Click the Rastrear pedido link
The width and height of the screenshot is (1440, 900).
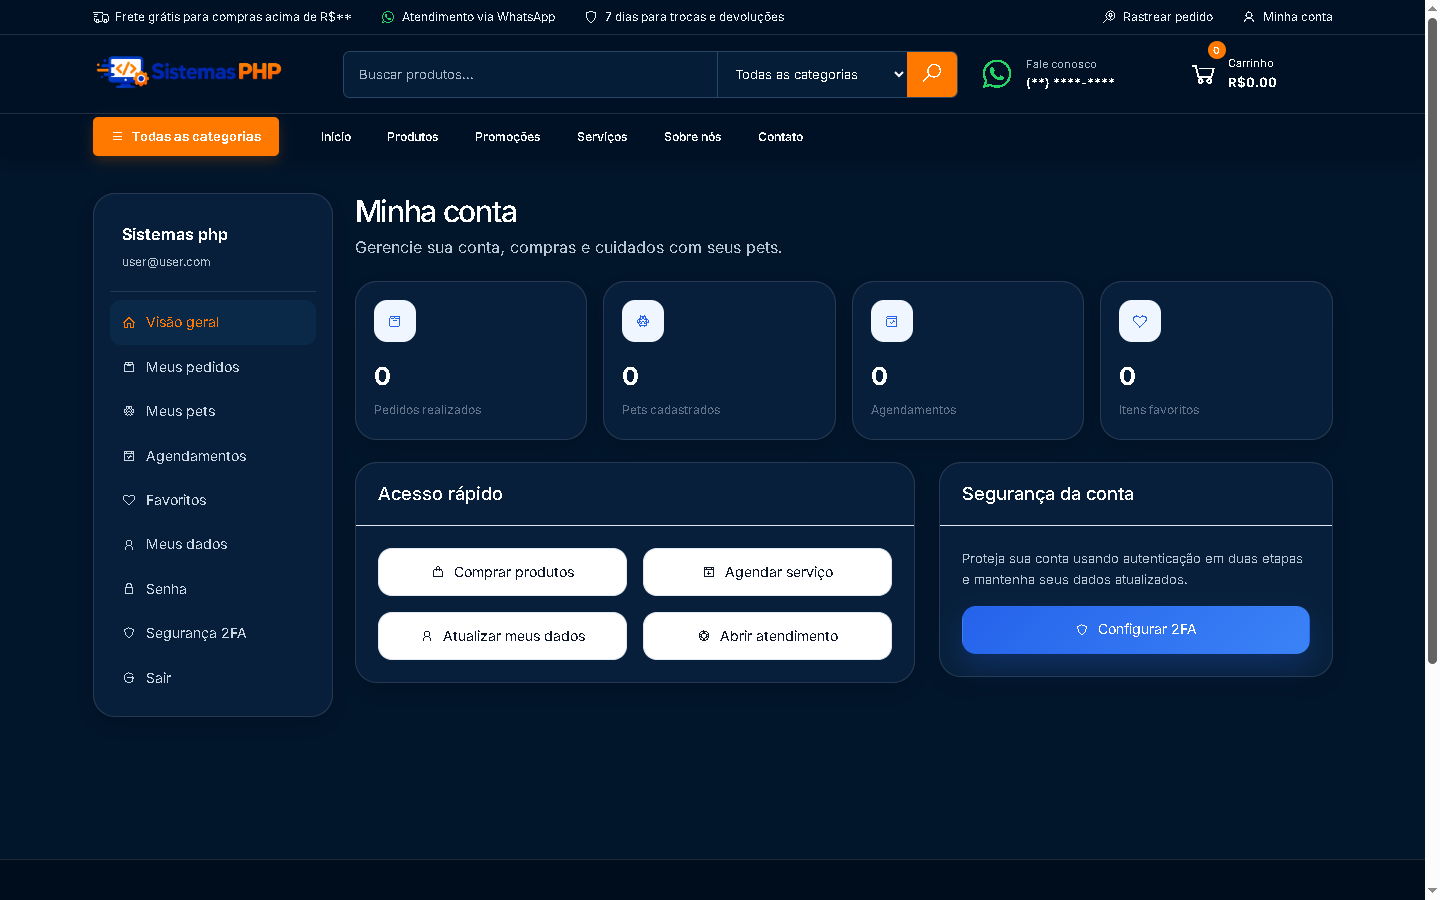point(1158,17)
